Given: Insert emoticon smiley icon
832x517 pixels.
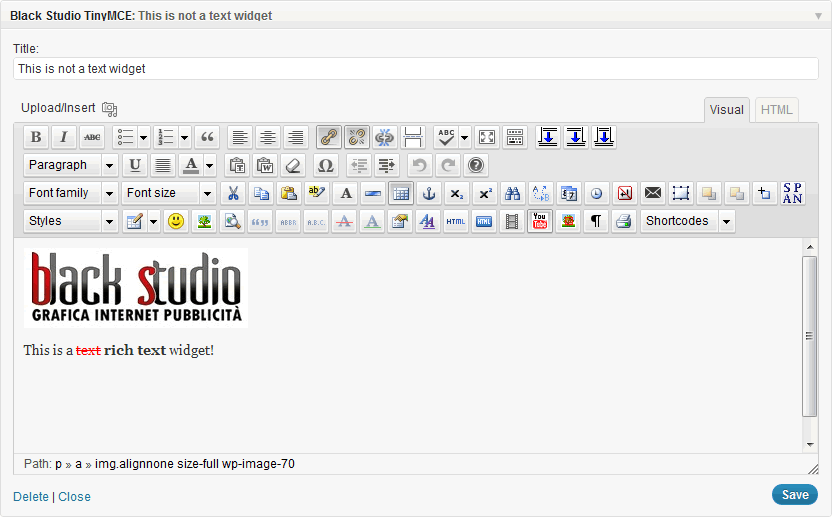Looking at the screenshot, I should [x=176, y=221].
